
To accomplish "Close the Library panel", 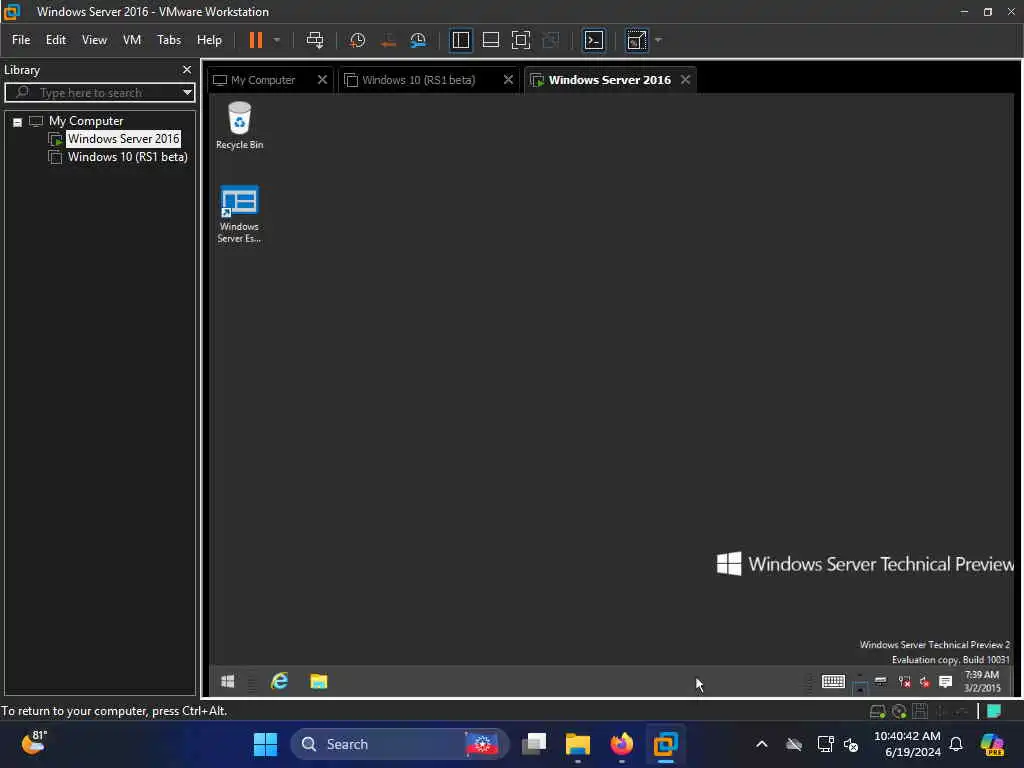I will (187, 69).
